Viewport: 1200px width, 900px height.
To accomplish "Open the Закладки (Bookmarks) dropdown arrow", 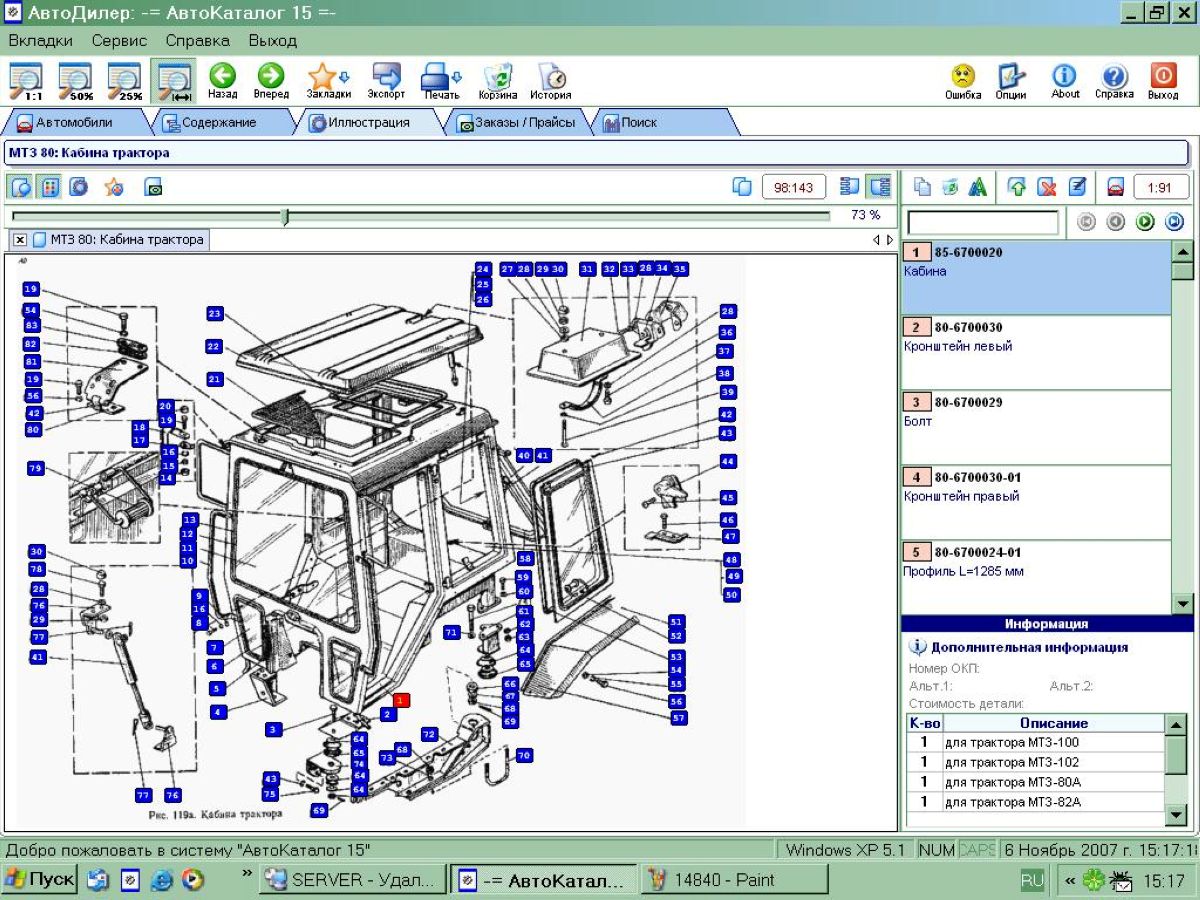I will point(345,77).
